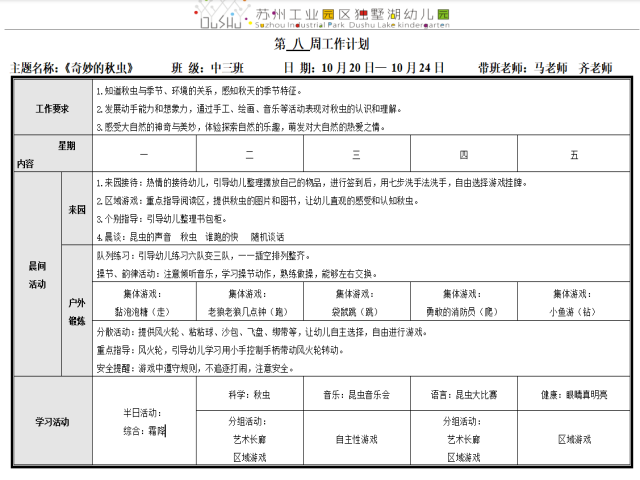
Task: Click the 健康：眼睛真明亮 cell
Action: [574, 395]
